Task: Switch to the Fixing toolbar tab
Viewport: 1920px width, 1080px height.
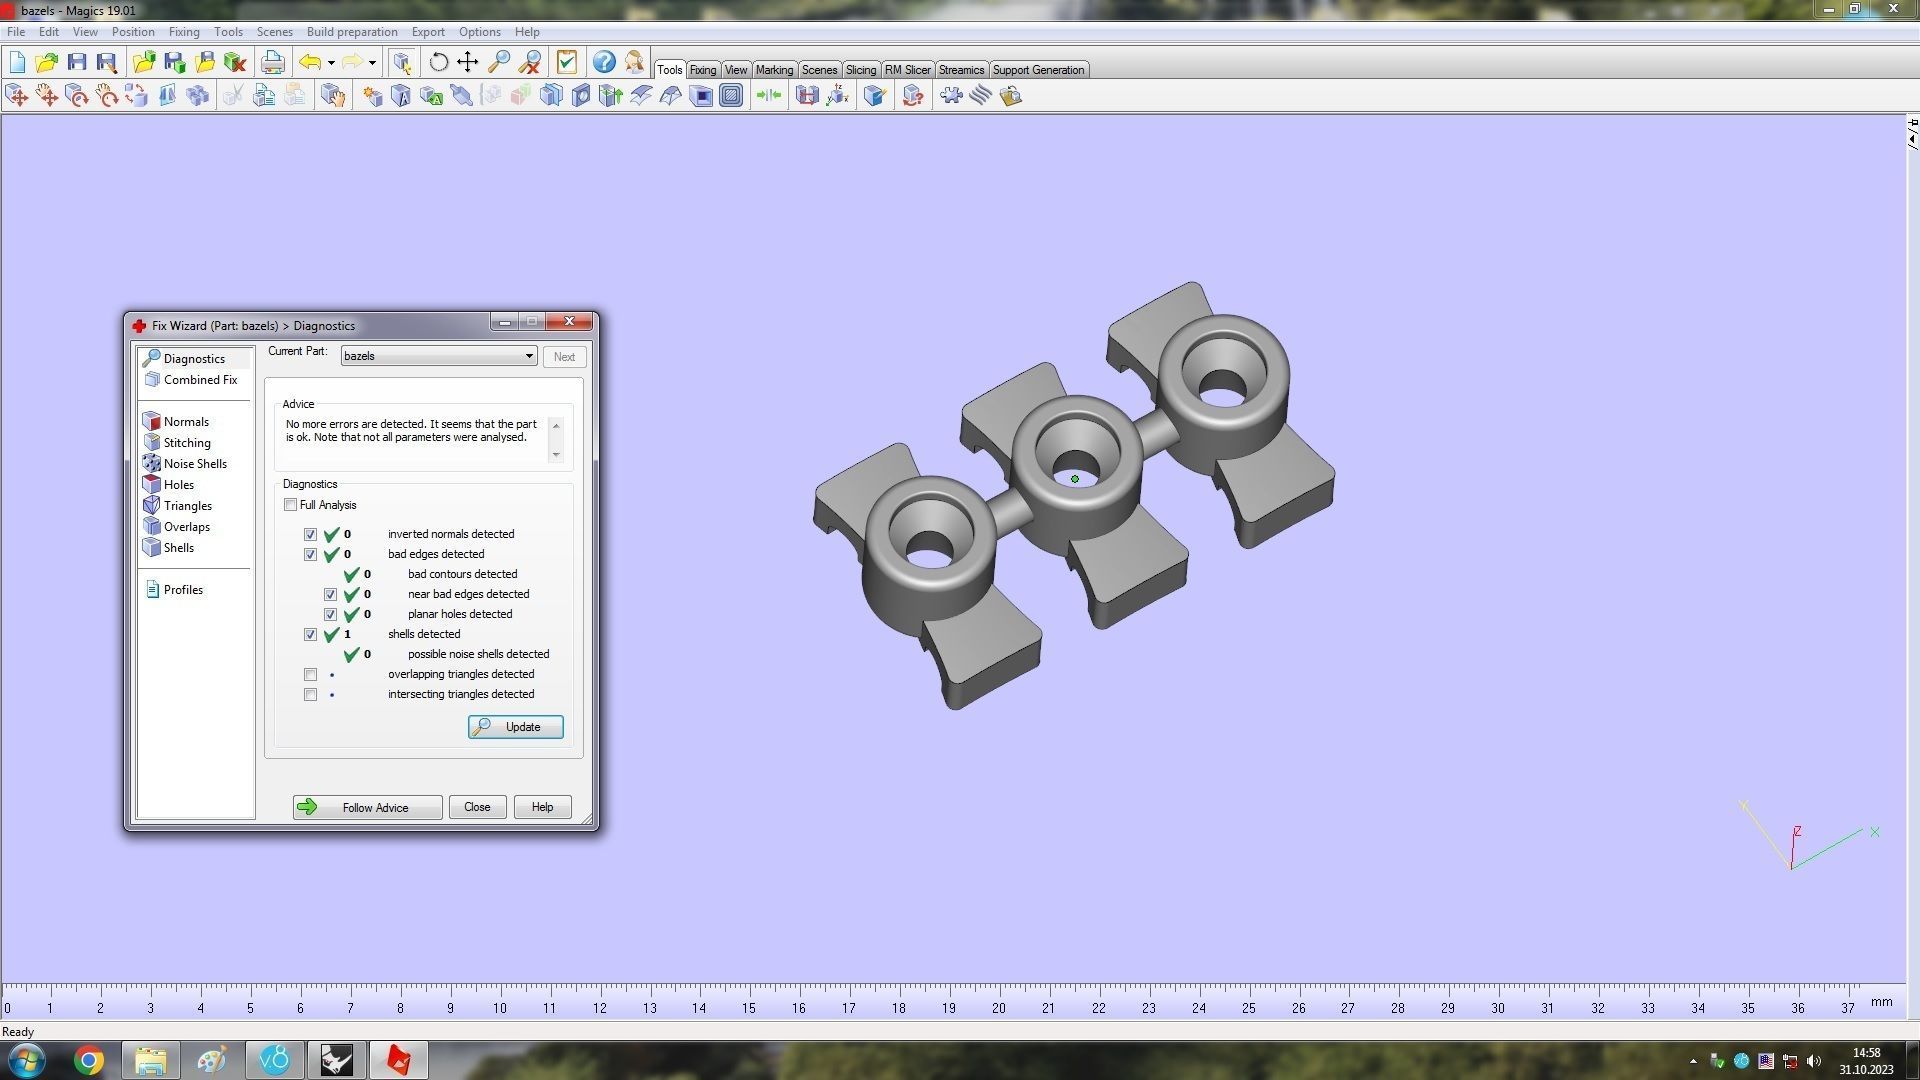Action: click(x=703, y=70)
